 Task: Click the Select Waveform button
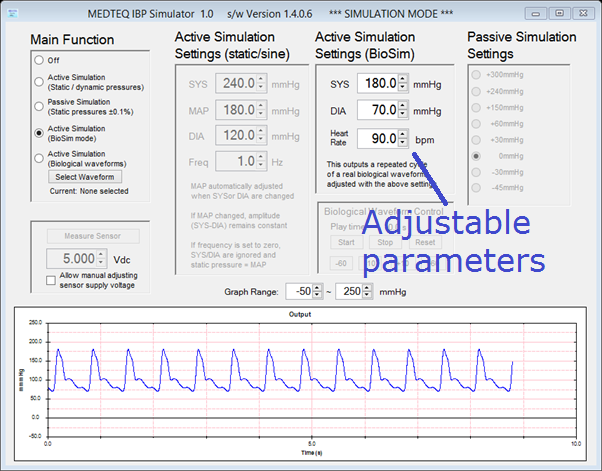pos(85,177)
